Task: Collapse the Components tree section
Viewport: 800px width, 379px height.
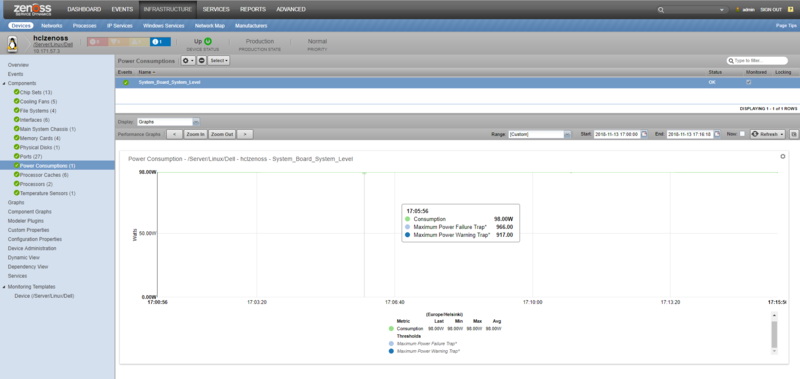Action: [4, 83]
